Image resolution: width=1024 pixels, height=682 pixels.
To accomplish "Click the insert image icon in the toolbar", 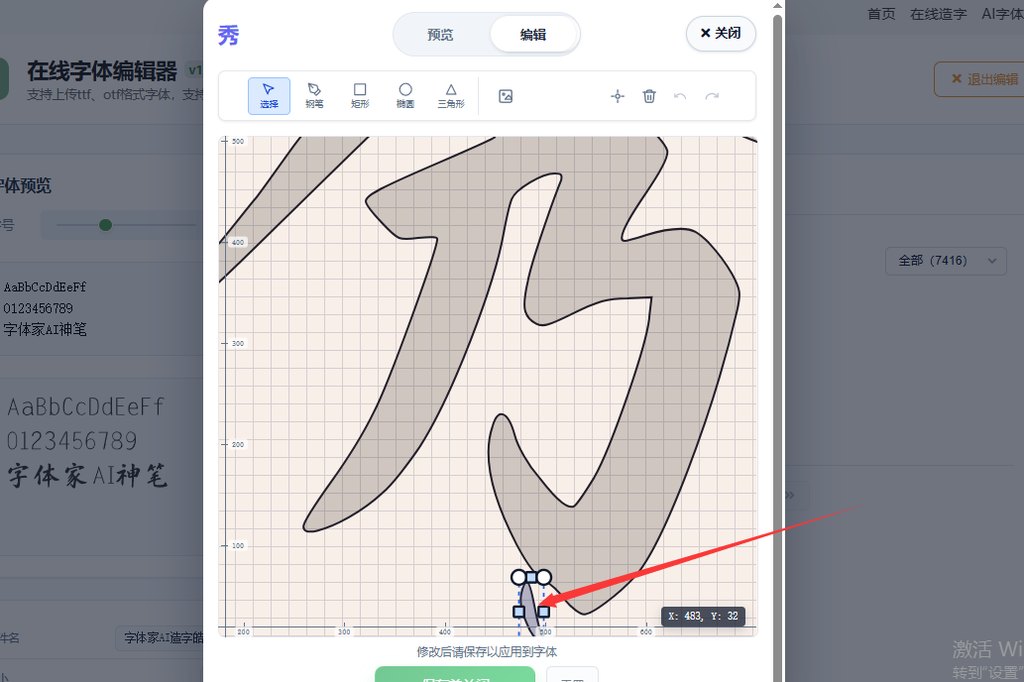I will click(x=505, y=95).
